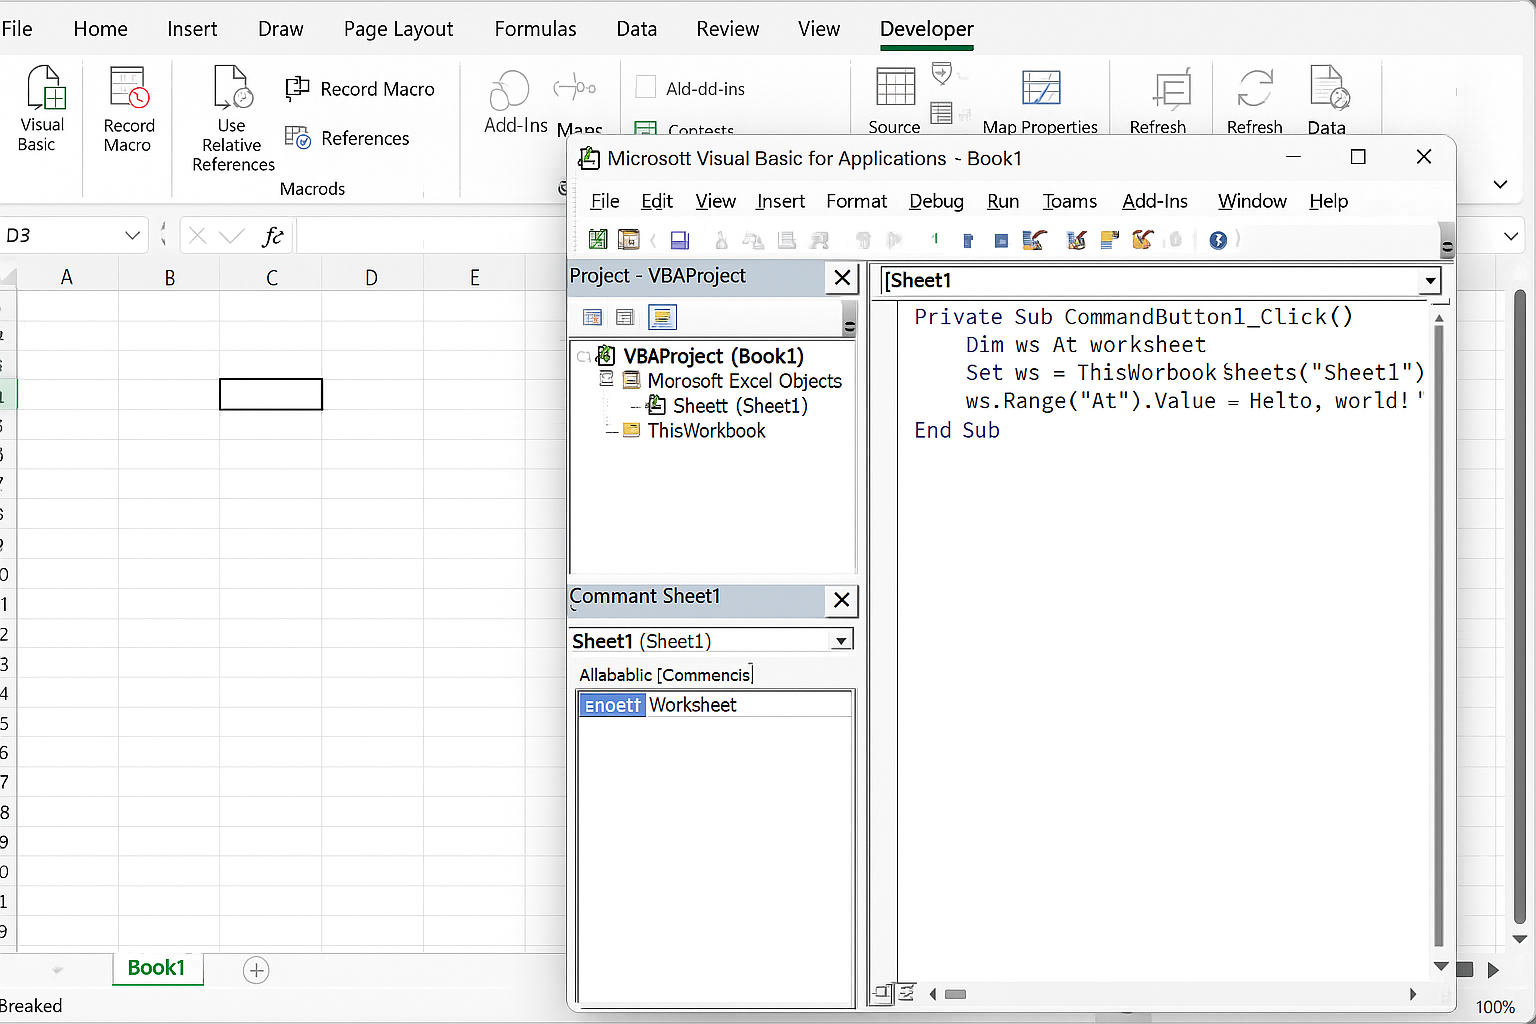Viewport: 1536px width, 1024px height.
Task: Close the Project - VBAProject panel
Action: [x=843, y=277]
